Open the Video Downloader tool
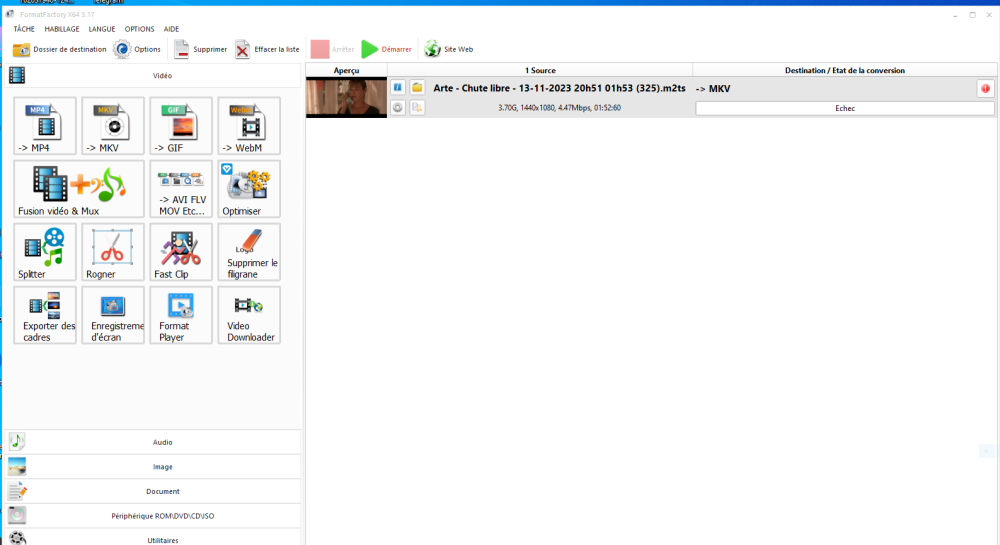This screenshot has width=1000, height=545. [249, 315]
